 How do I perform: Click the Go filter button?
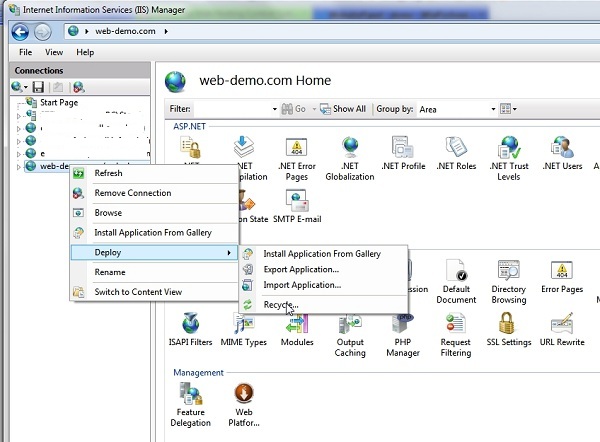[293, 109]
